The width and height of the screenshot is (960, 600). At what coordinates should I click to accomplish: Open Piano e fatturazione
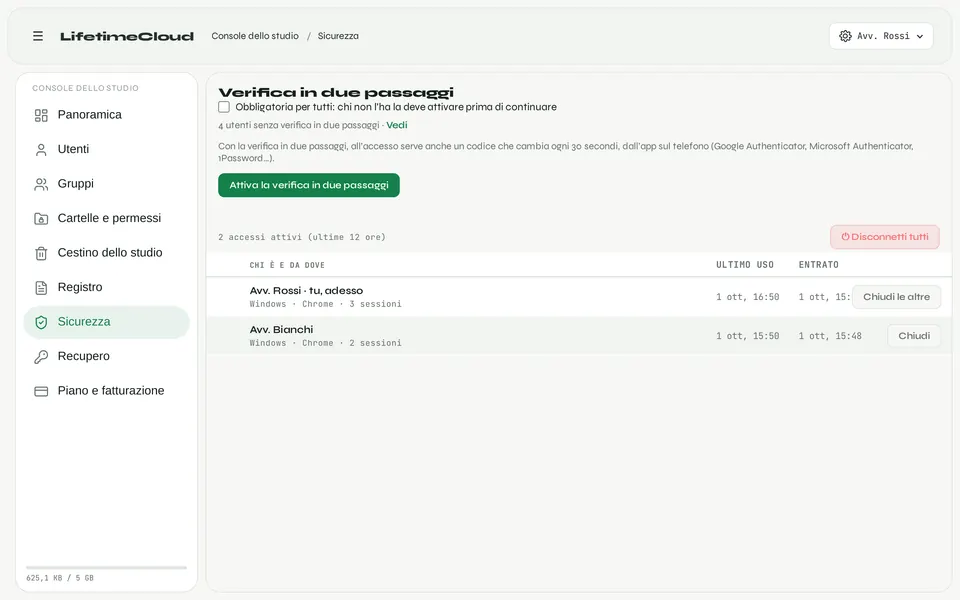pos(107,391)
